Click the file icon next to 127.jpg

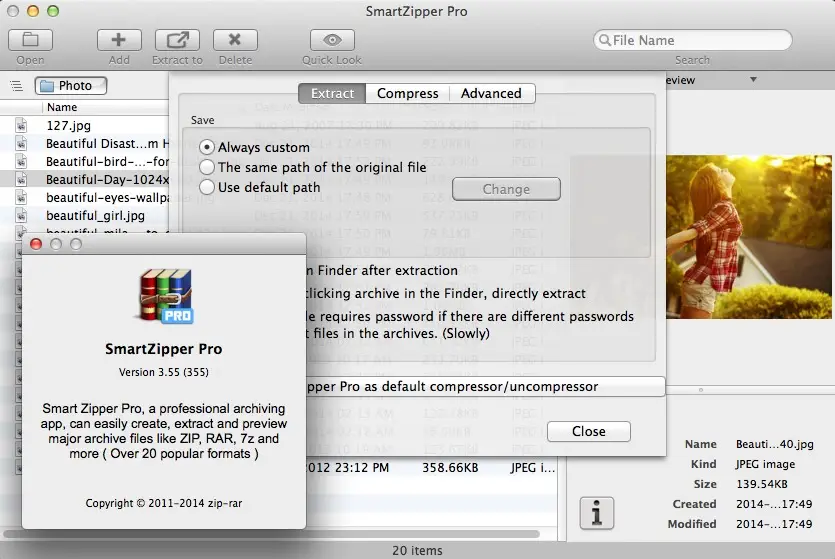21,126
